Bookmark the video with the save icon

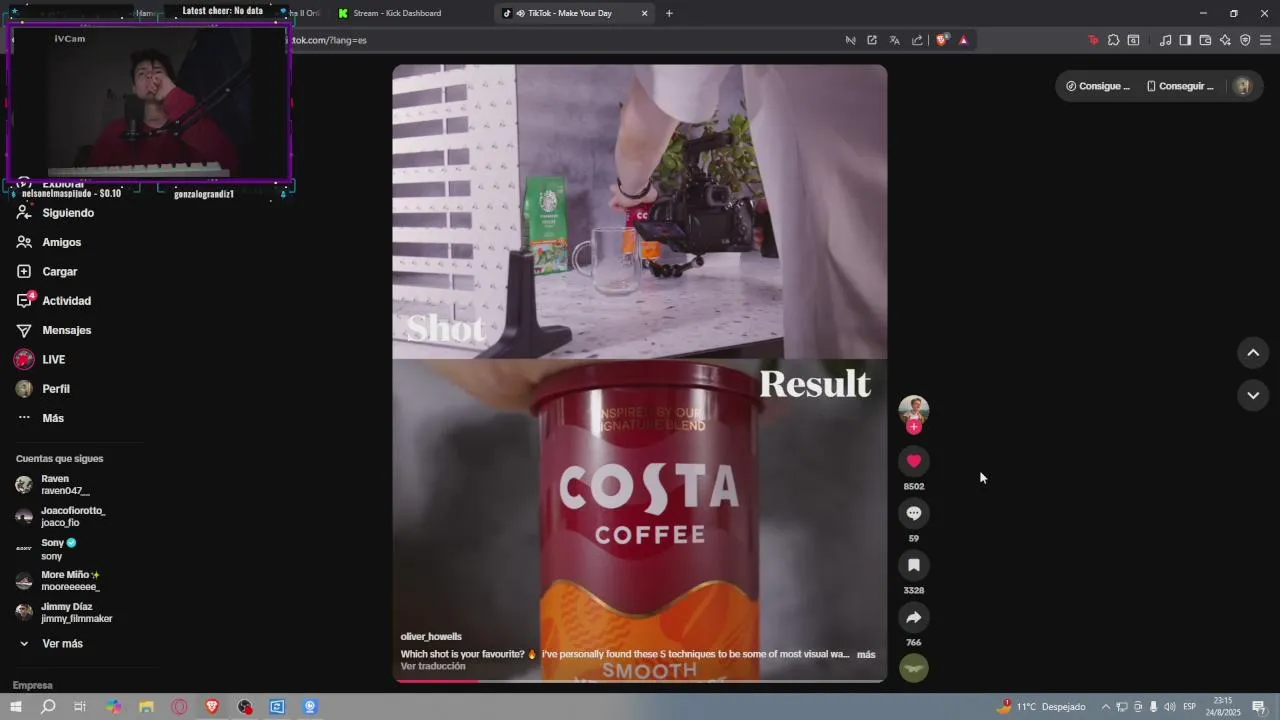pos(913,565)
